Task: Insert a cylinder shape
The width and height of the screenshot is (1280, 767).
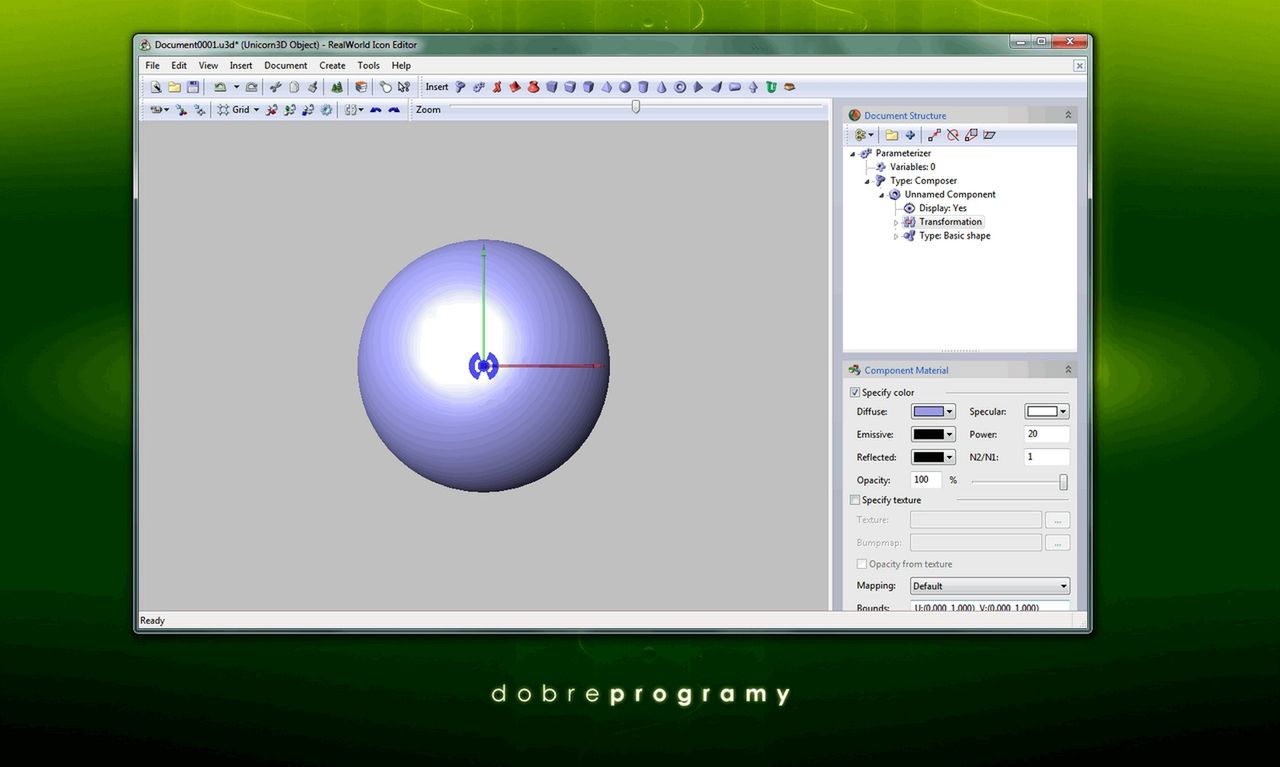Action: [643, 87]
